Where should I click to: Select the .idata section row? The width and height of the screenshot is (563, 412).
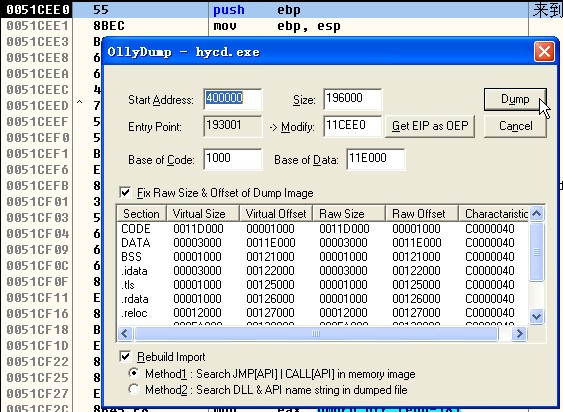pos(322,270)
